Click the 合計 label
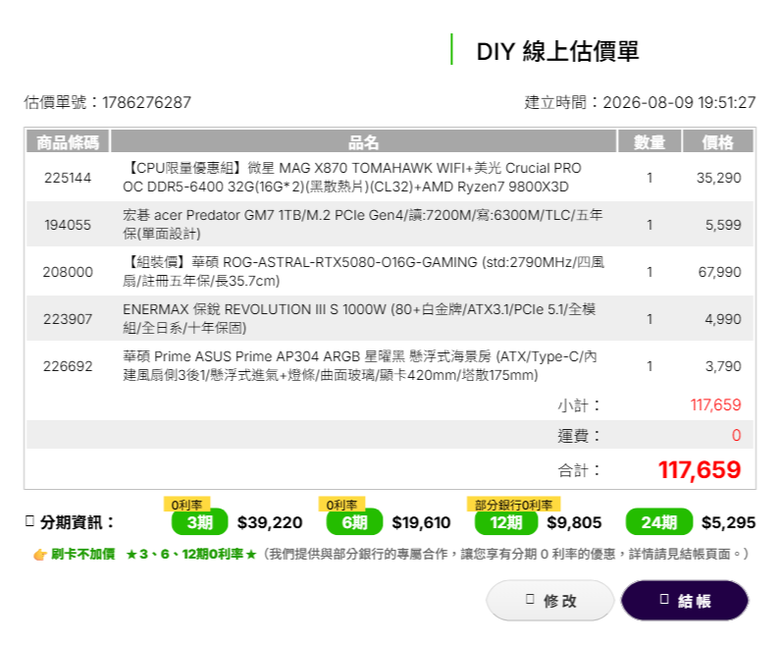The height and width of the screenshot is (645, 780). coord(579,470)
